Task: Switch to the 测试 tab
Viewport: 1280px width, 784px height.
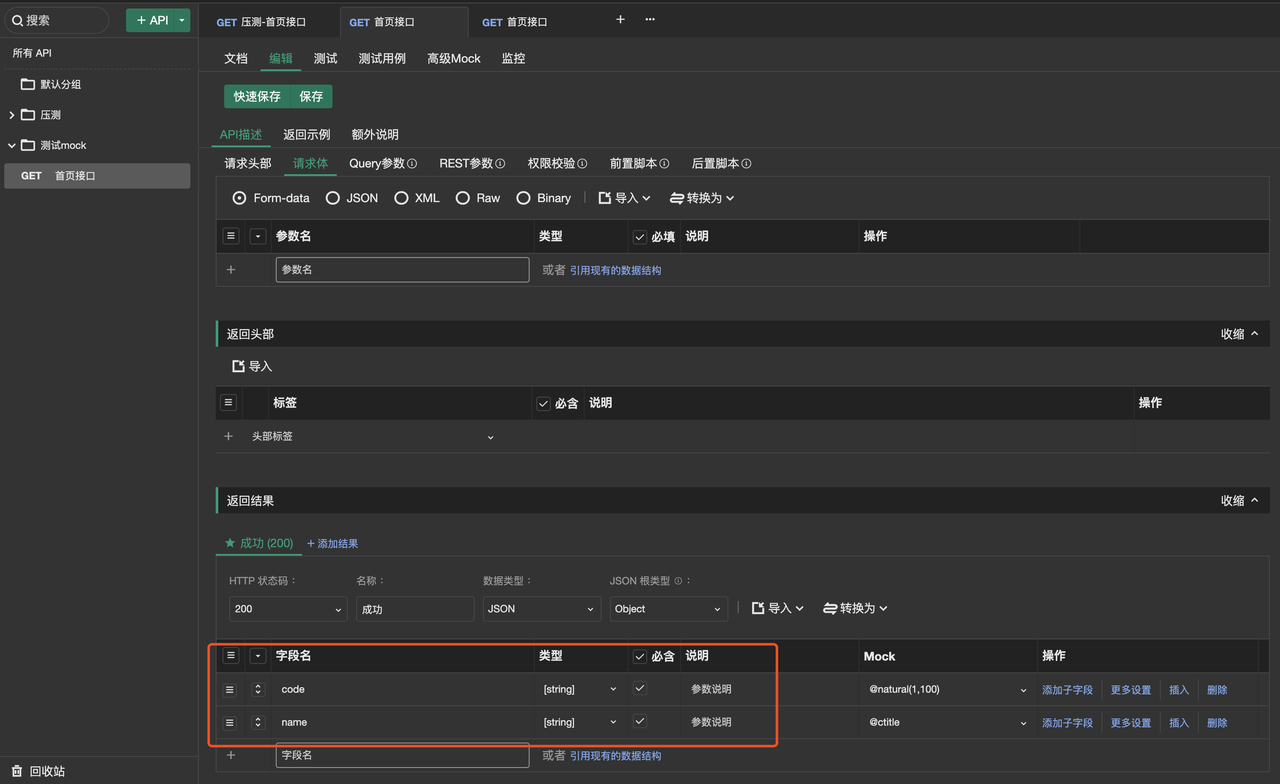Action: click(325, 58)
